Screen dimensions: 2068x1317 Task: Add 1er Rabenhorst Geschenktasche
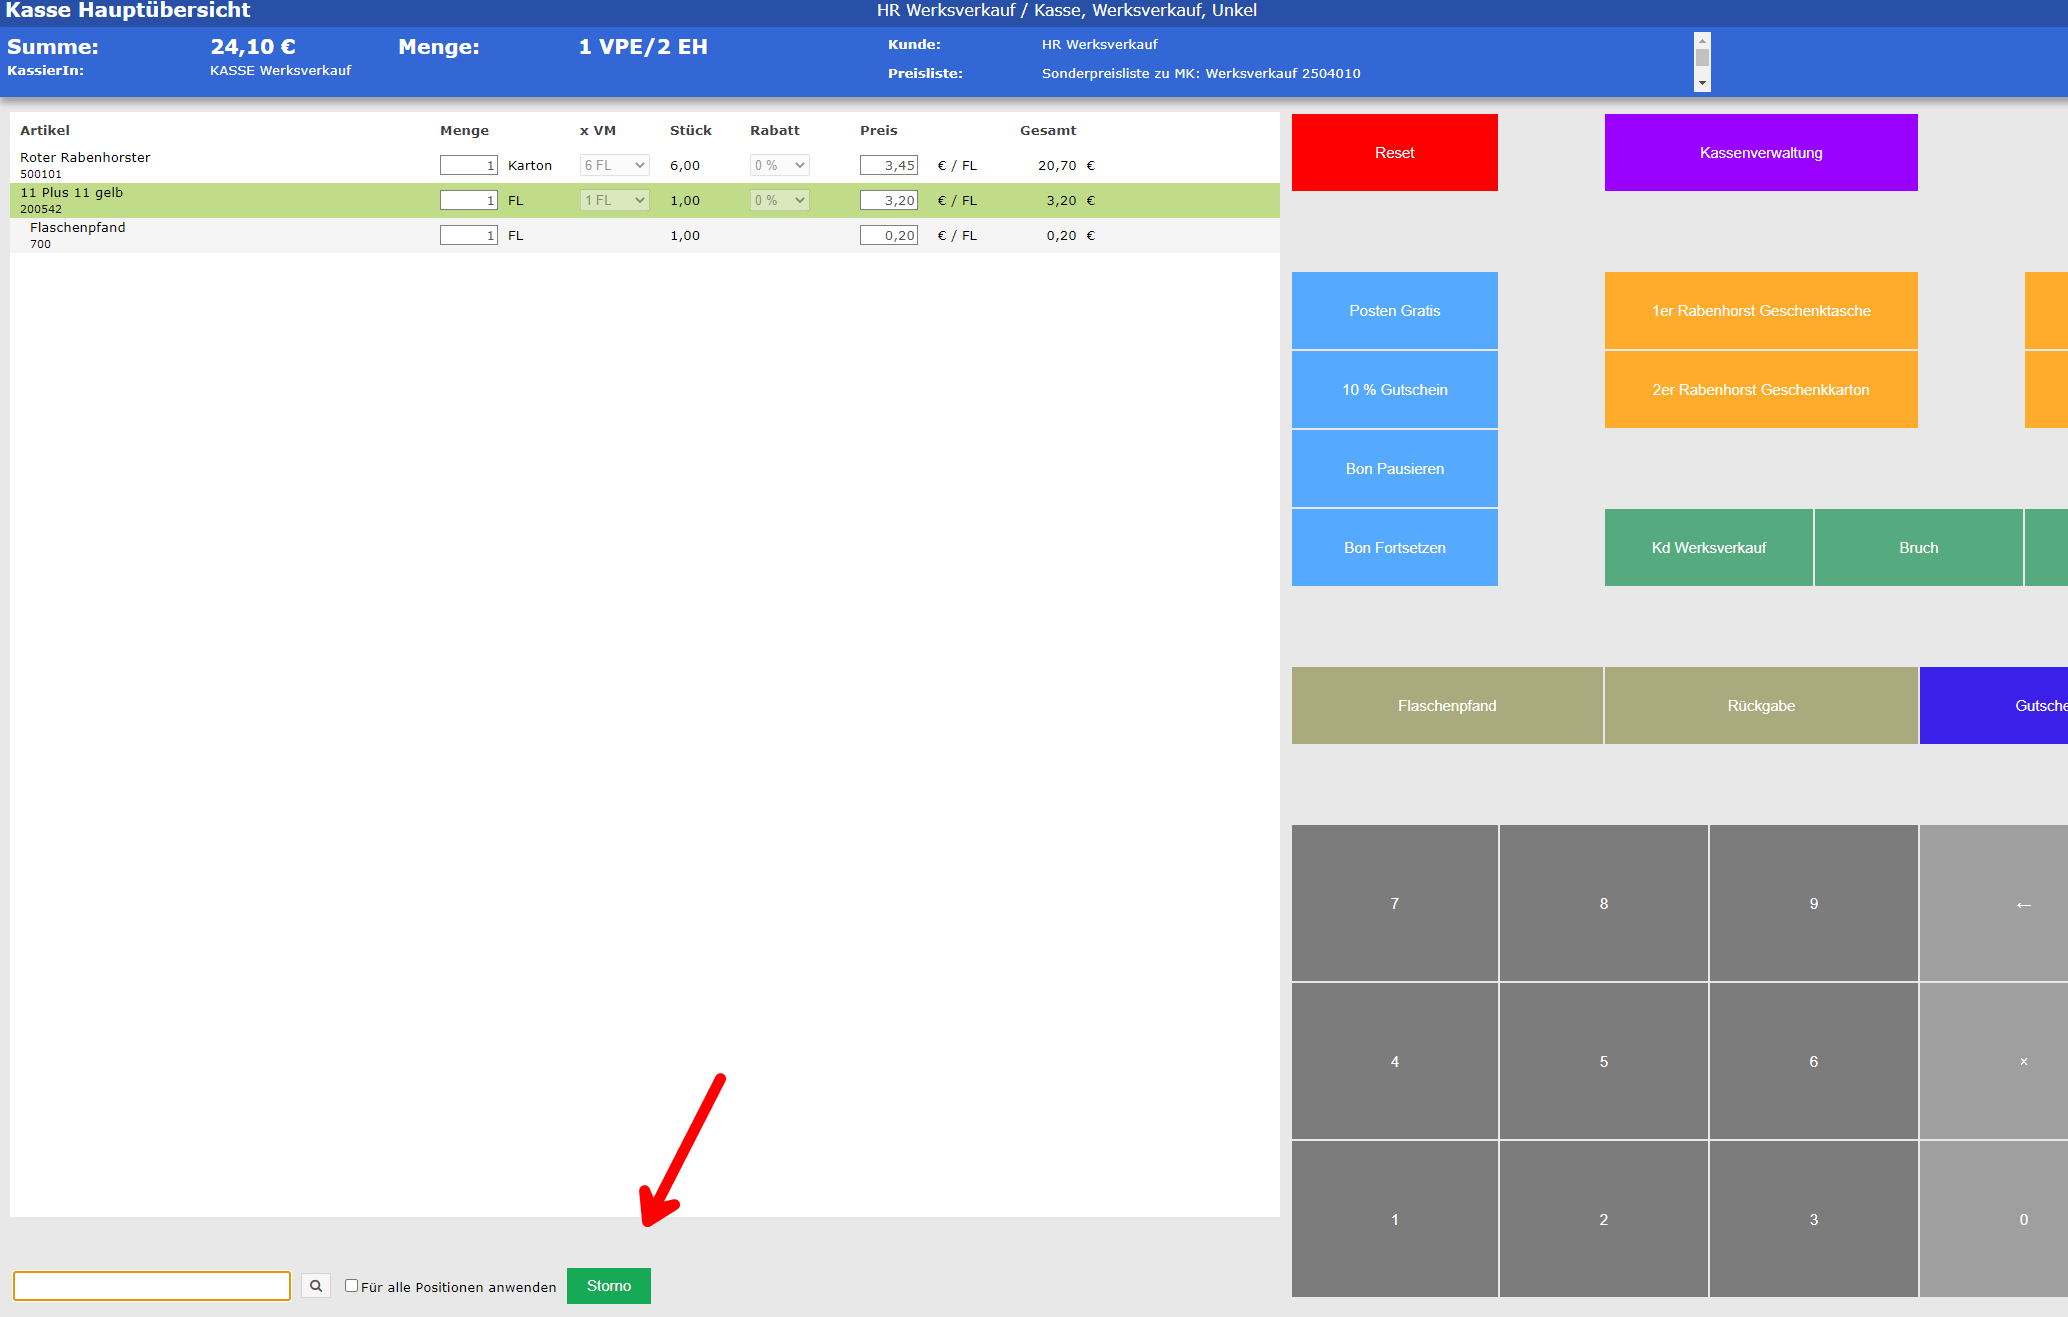pyautogui.click(x=1760, y=310)
